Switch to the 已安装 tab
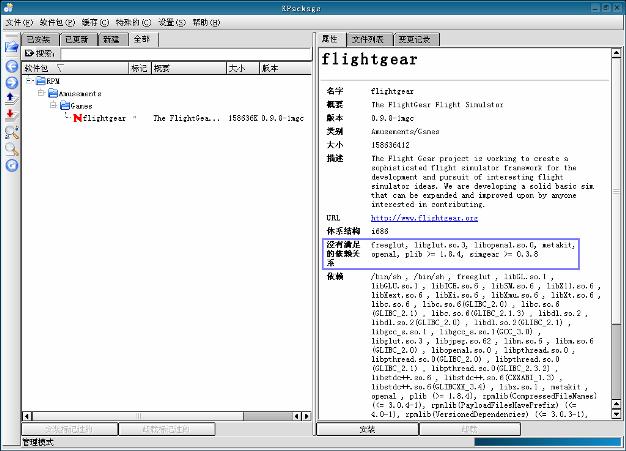 40,40
